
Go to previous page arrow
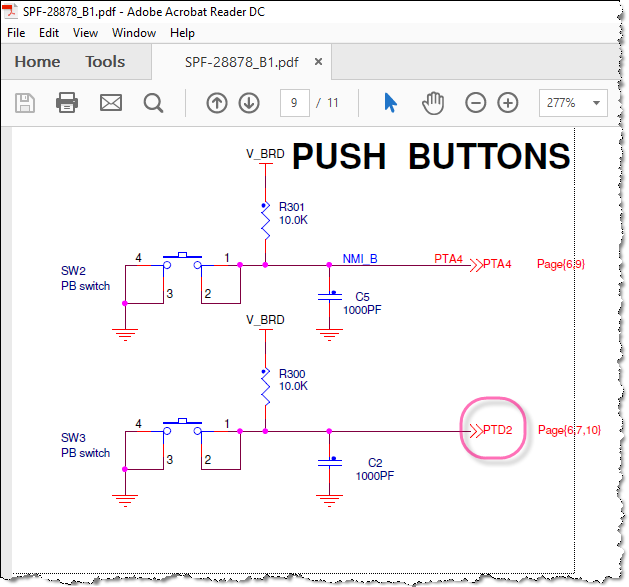[x=217, y=103]
